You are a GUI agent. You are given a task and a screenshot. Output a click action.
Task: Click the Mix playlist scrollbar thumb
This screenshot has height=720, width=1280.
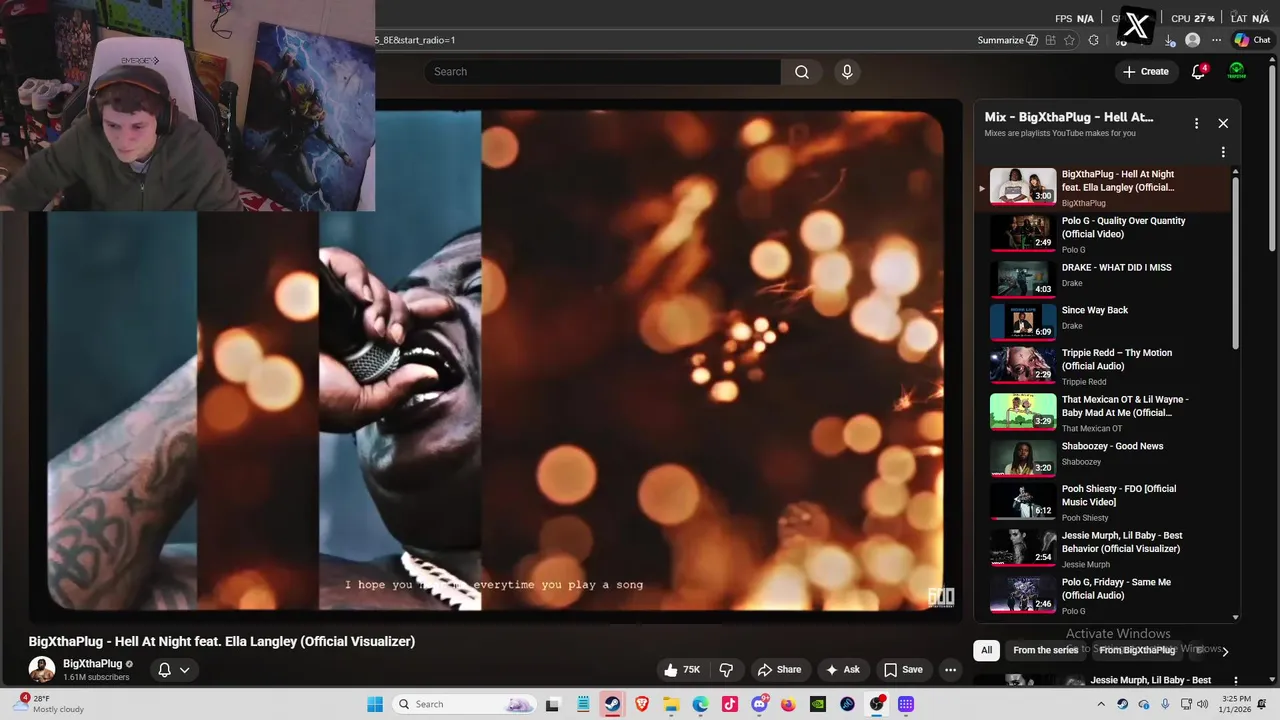coord(1235,262)
